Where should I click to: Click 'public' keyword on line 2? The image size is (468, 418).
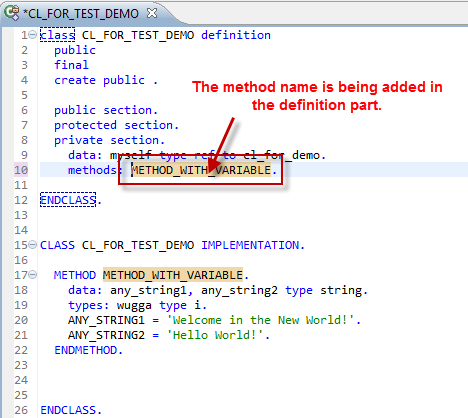(x=75, y=50)
